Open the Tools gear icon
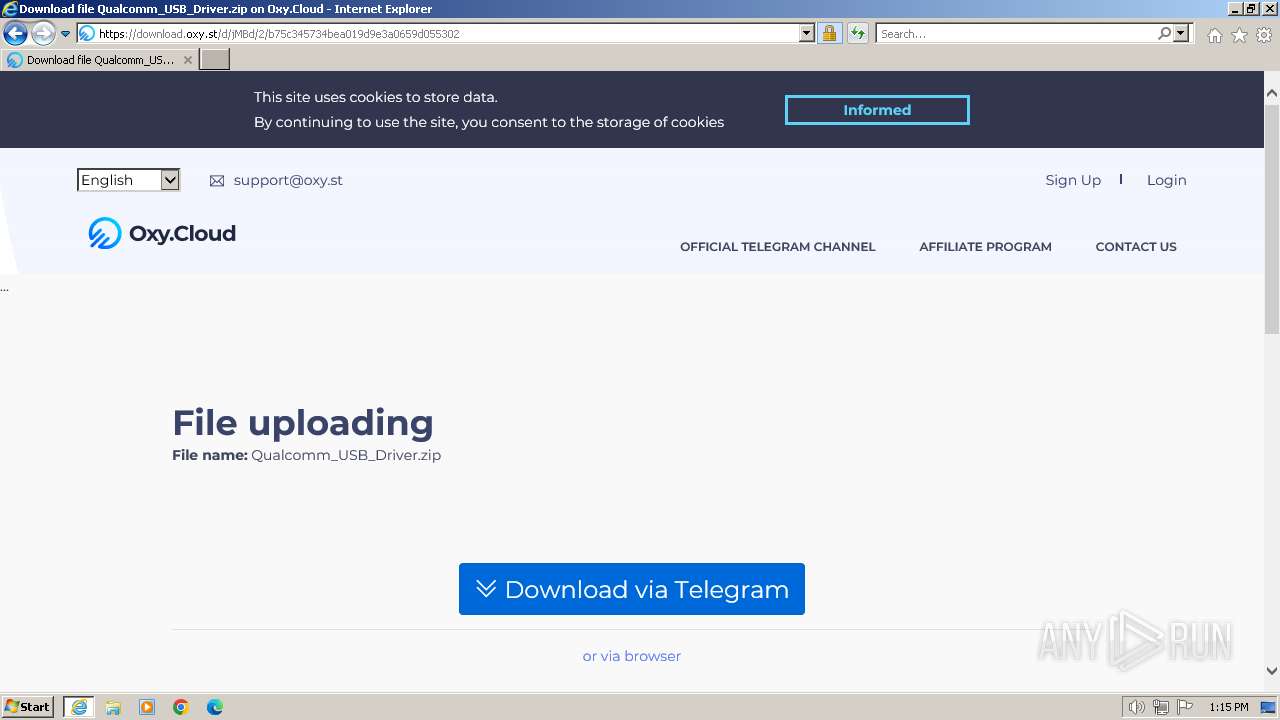Viewport: 1280px width, 720px height. [x=1264, y=35]
